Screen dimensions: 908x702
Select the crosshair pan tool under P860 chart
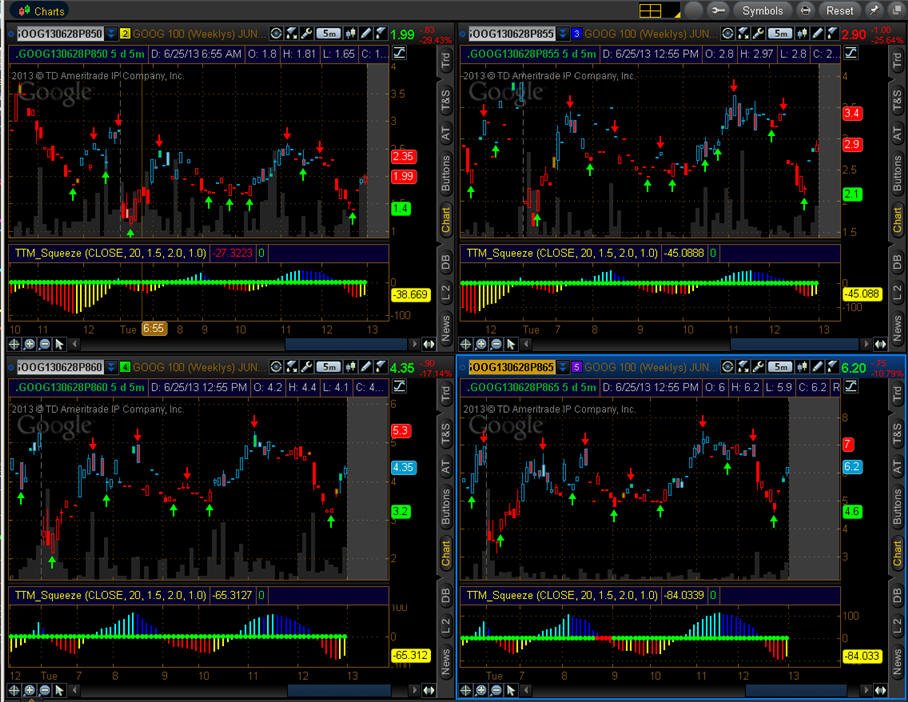tap(14, 690)
